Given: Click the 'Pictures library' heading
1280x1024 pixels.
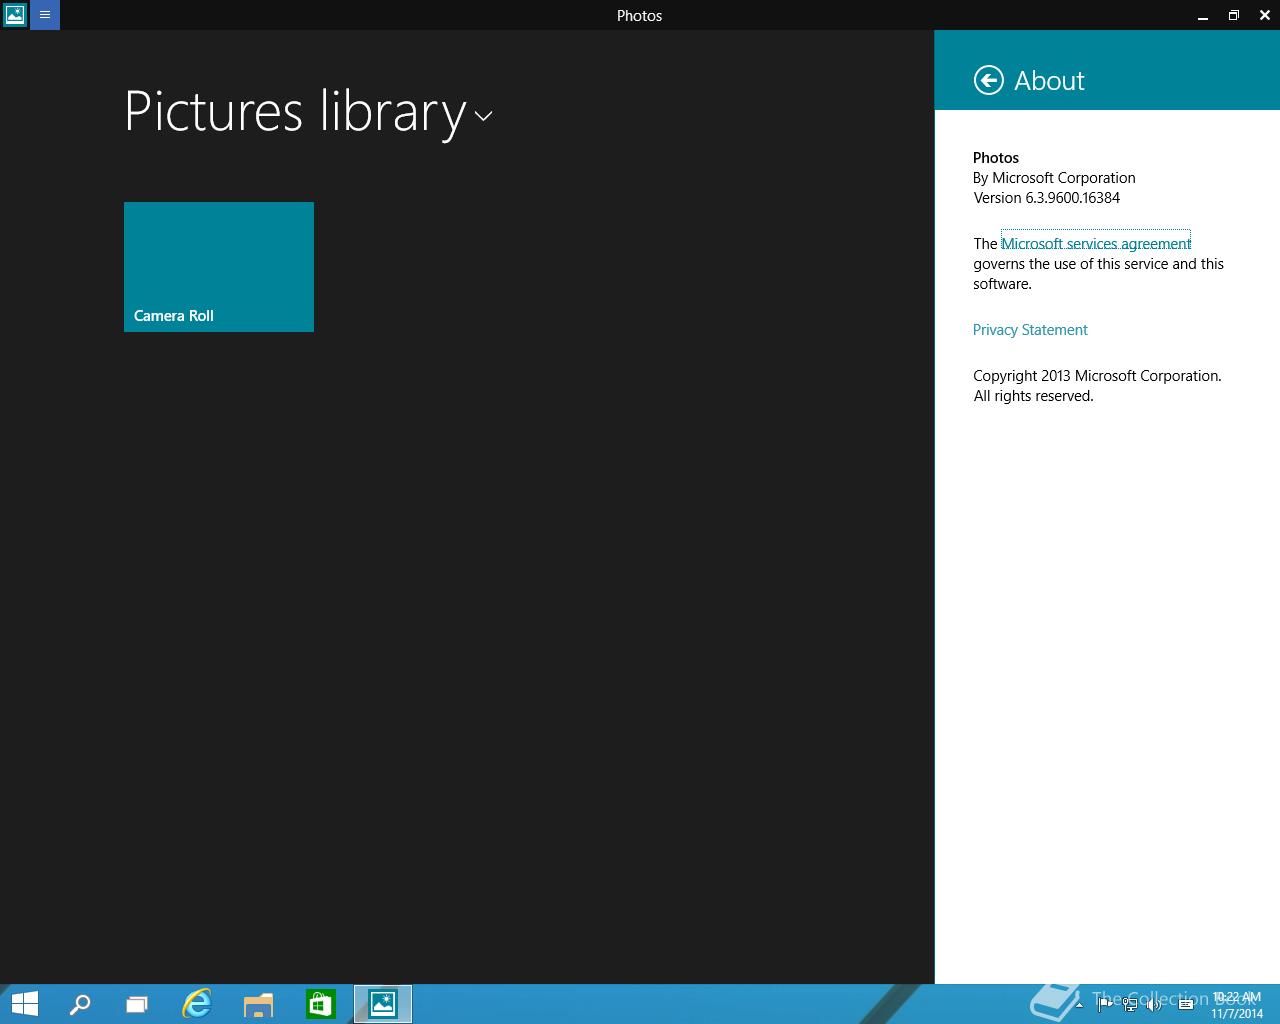Looking at the screenshot, I should click(295, 111).
